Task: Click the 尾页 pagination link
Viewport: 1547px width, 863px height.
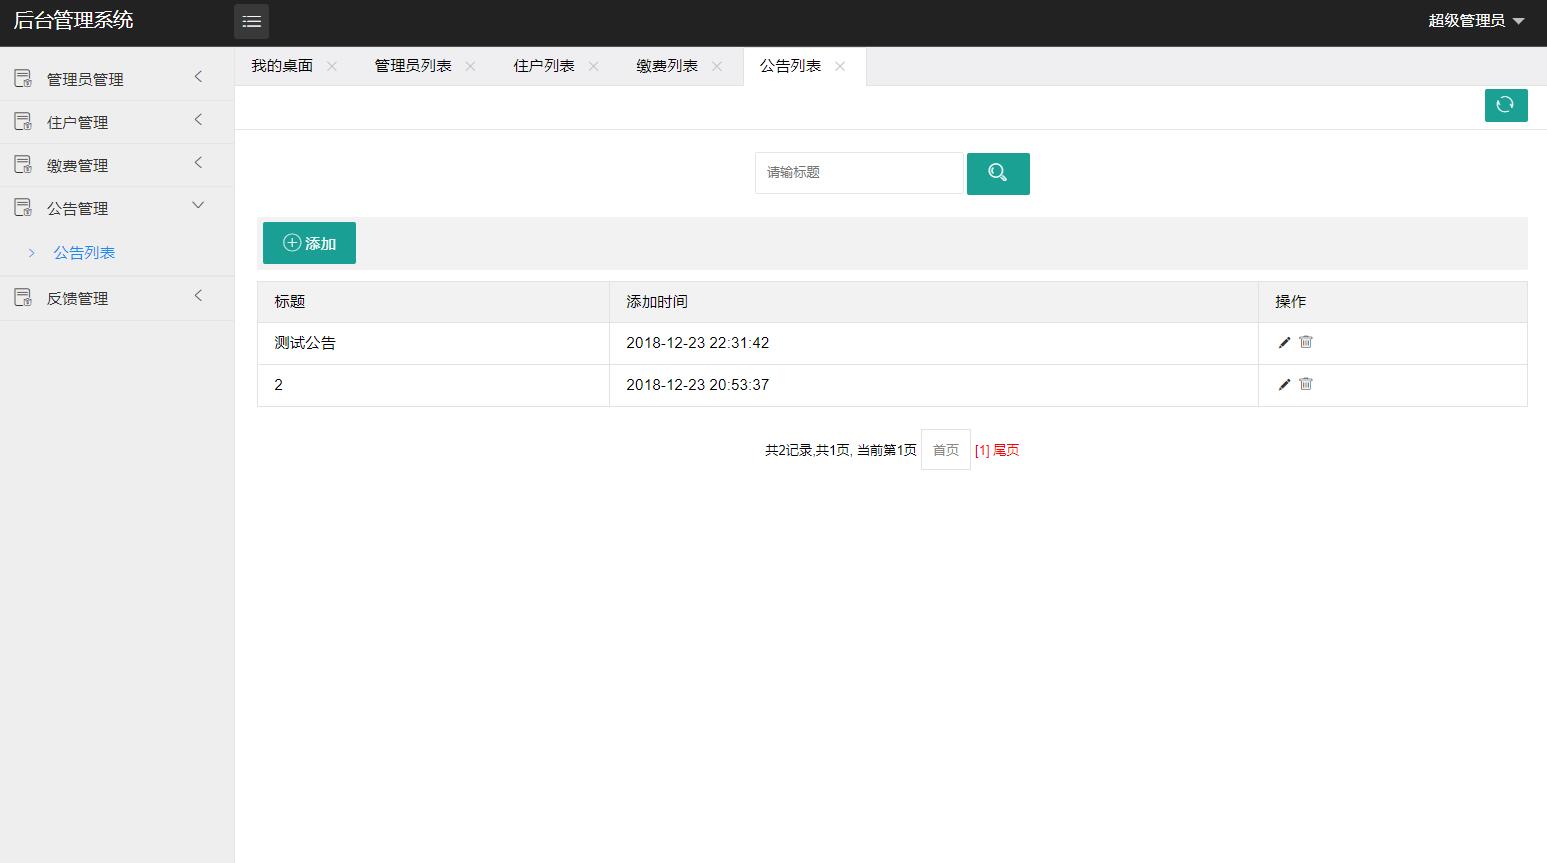Action: [x=1005, y=450]
